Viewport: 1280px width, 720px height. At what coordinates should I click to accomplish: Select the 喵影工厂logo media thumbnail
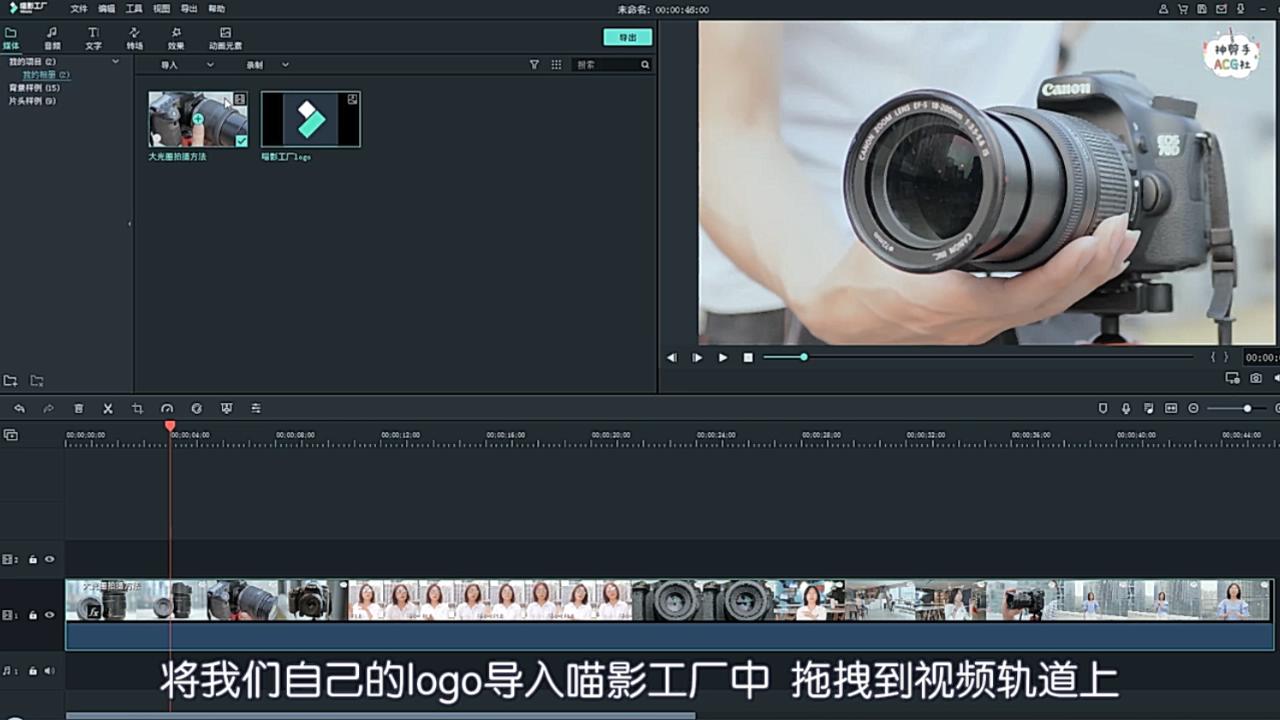(x=311, y=119)
